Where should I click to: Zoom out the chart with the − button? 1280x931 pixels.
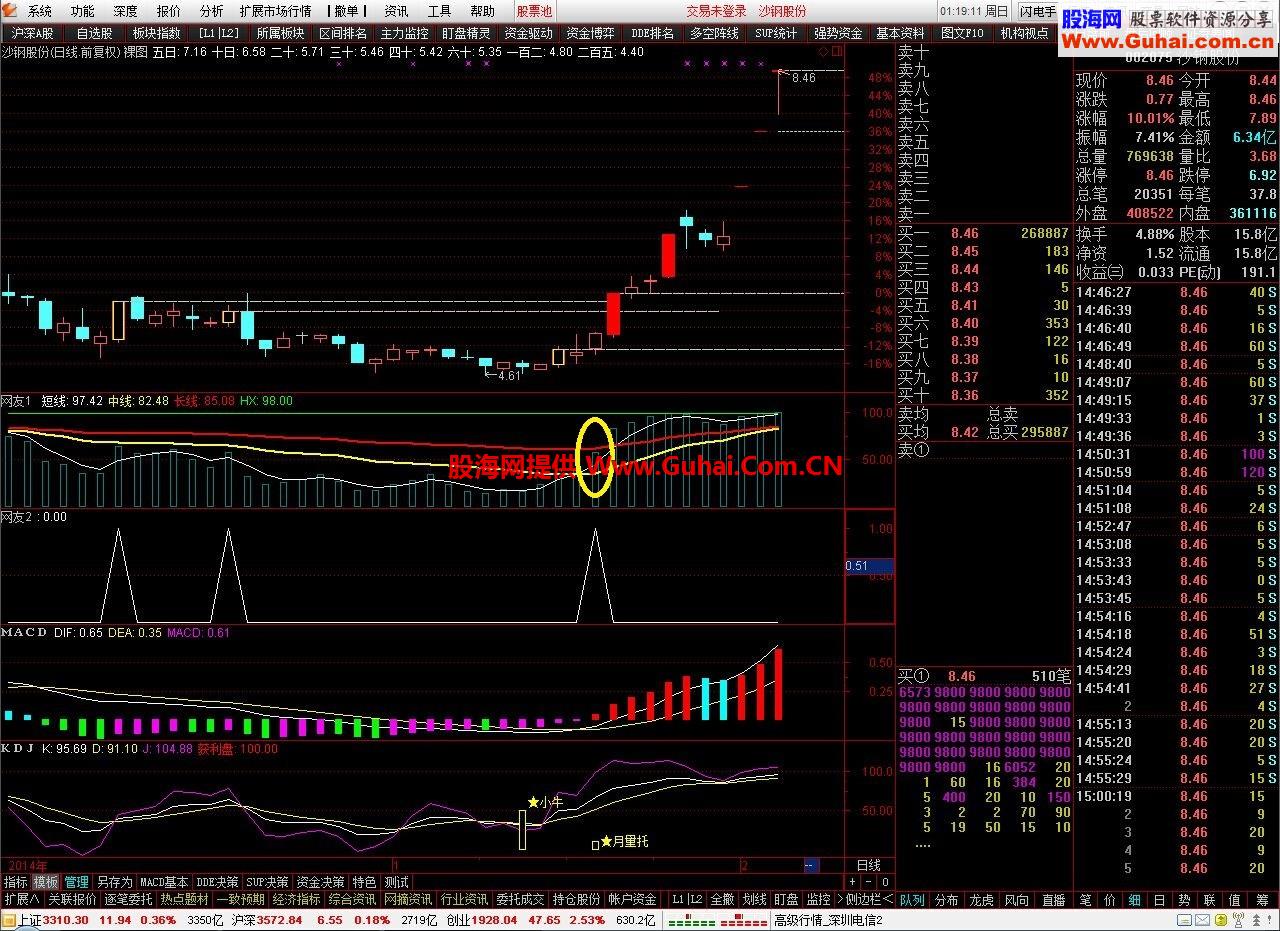pos(868,882)
